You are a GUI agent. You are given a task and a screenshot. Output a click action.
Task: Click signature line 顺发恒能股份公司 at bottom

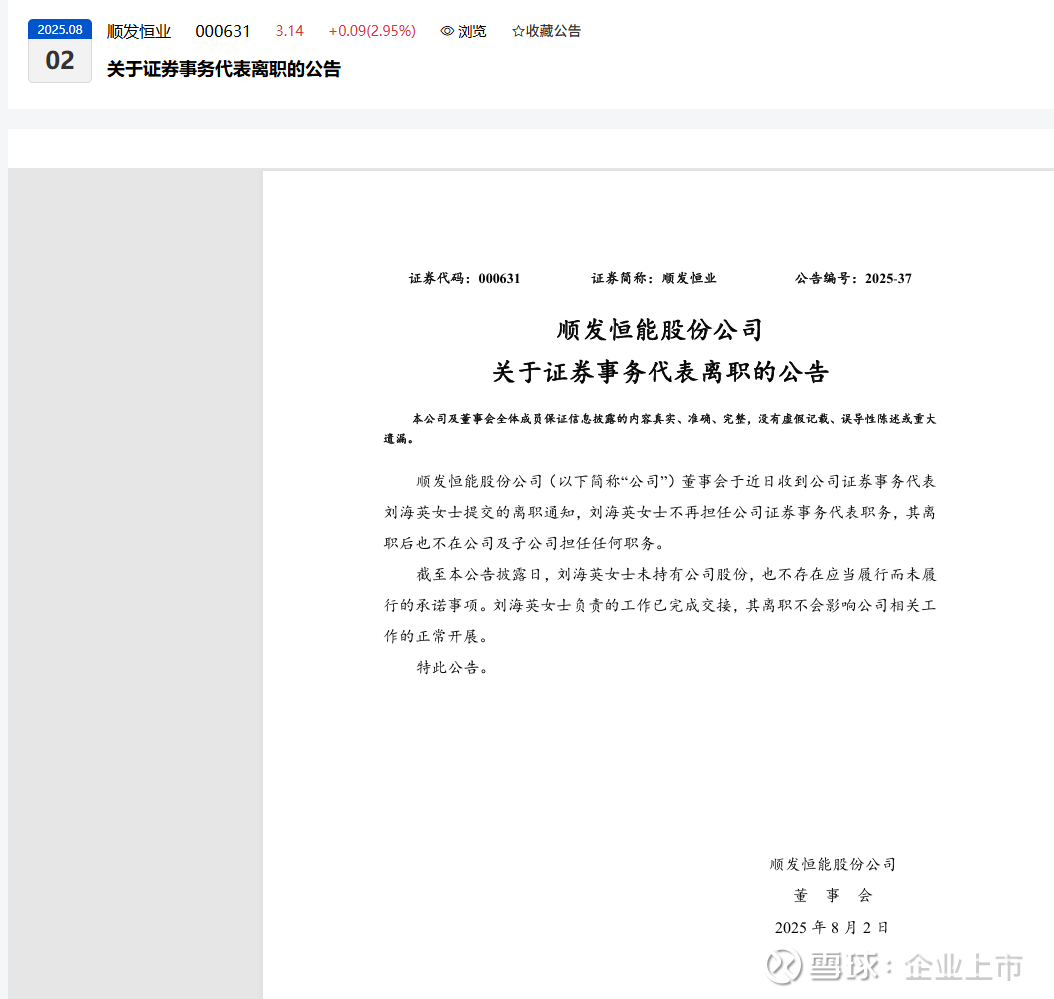pyautogui.click(x=832, y=864)
